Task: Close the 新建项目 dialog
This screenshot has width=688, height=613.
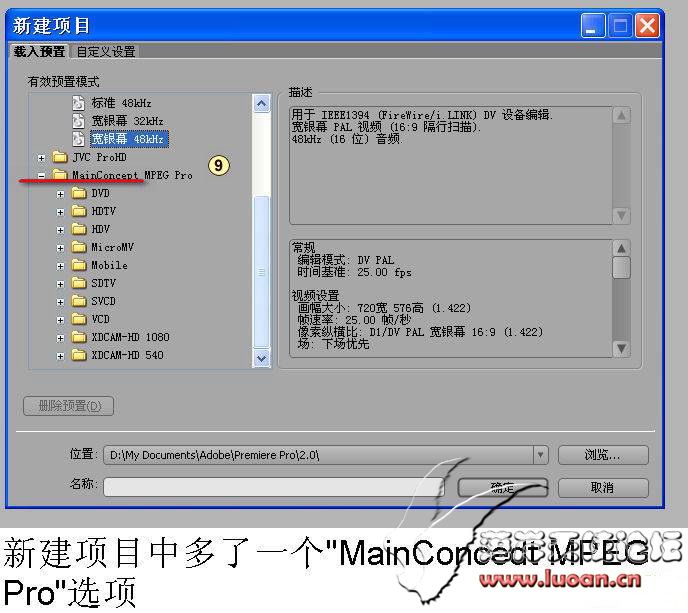Action: (648, 25)
